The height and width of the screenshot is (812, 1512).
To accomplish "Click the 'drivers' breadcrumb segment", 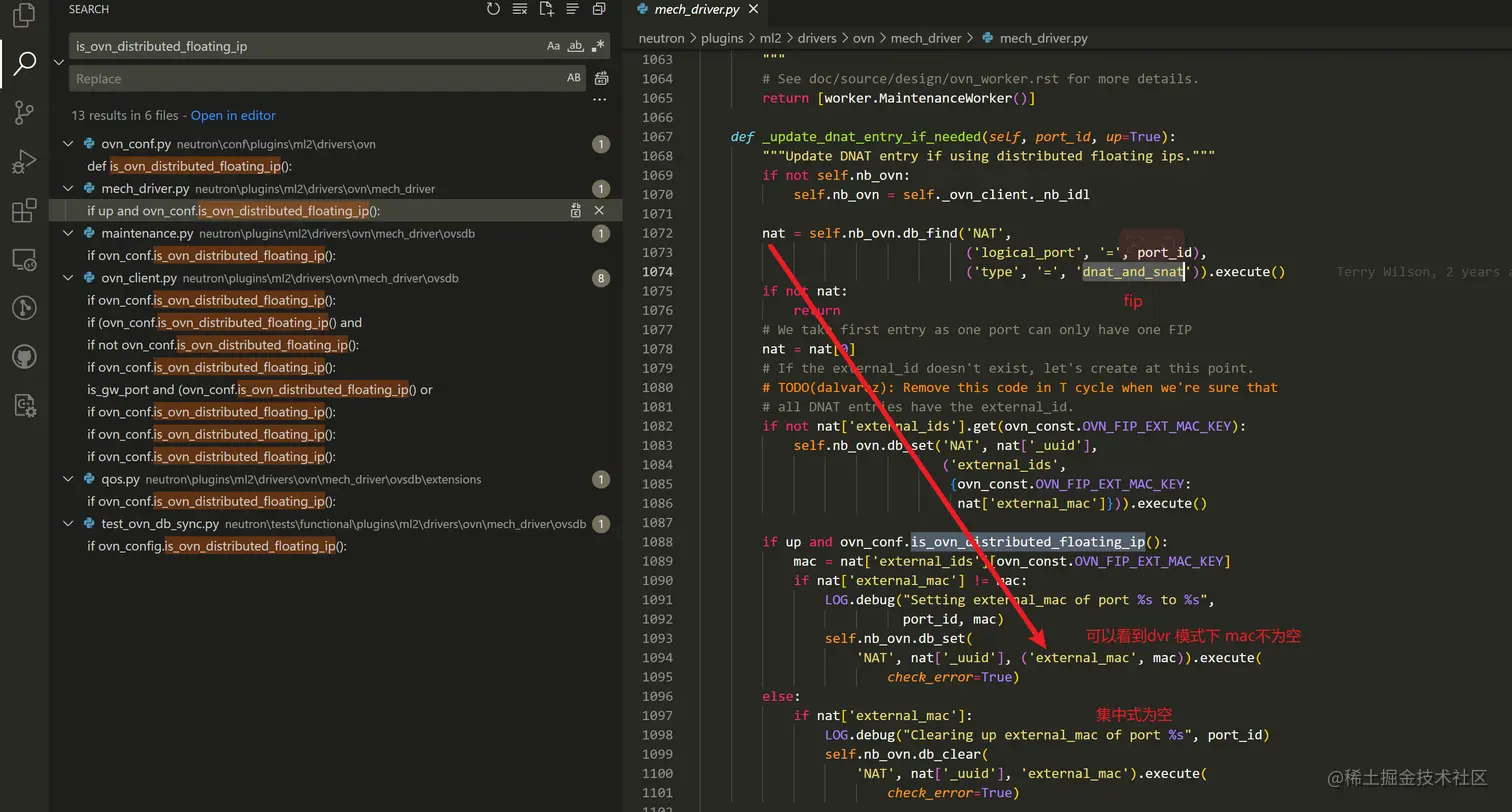I will [817, 38].
